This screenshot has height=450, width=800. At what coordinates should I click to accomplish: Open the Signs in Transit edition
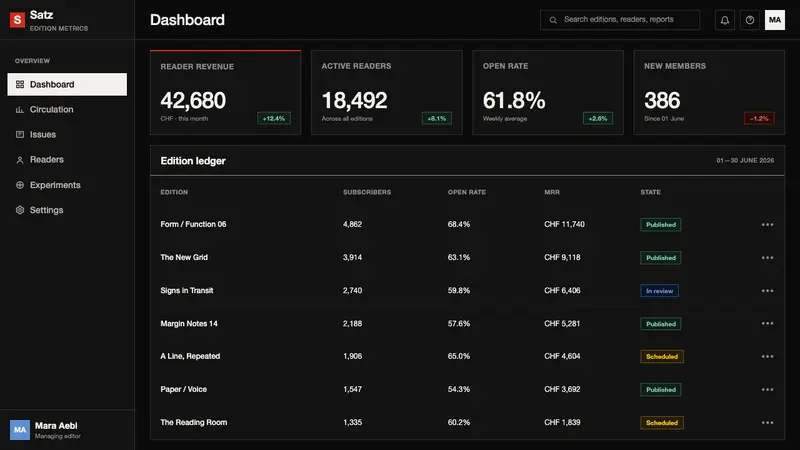187,290
